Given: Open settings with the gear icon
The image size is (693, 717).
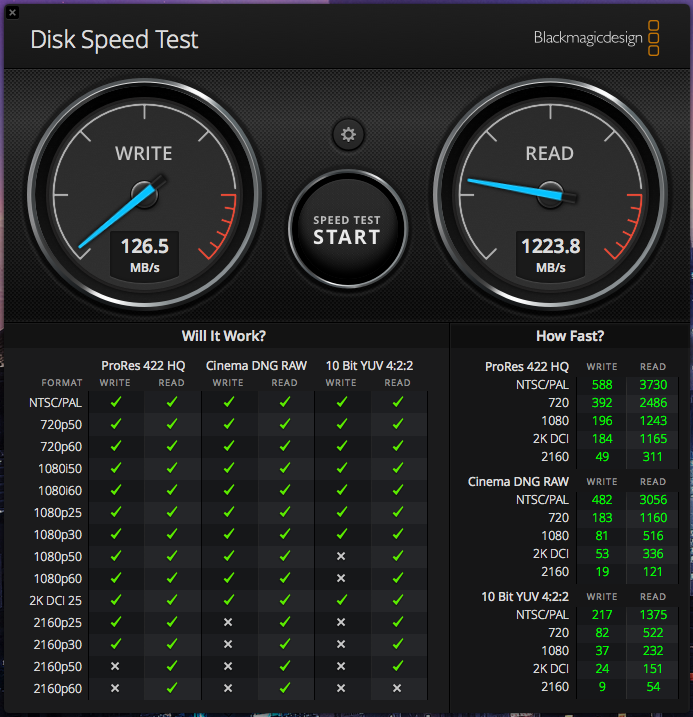Looking at the screenshot, I should pos(348,134).
